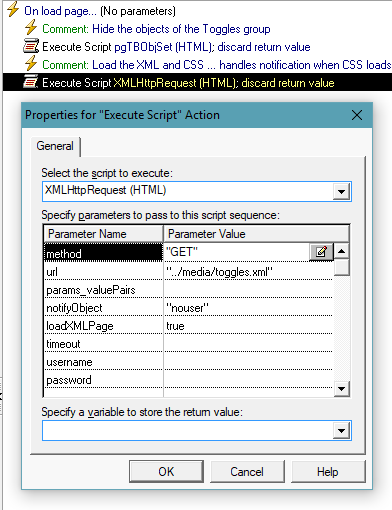Click the Cancel button
Image resolution: width=392 pixels, height=510 pixels.
point(247,472)
